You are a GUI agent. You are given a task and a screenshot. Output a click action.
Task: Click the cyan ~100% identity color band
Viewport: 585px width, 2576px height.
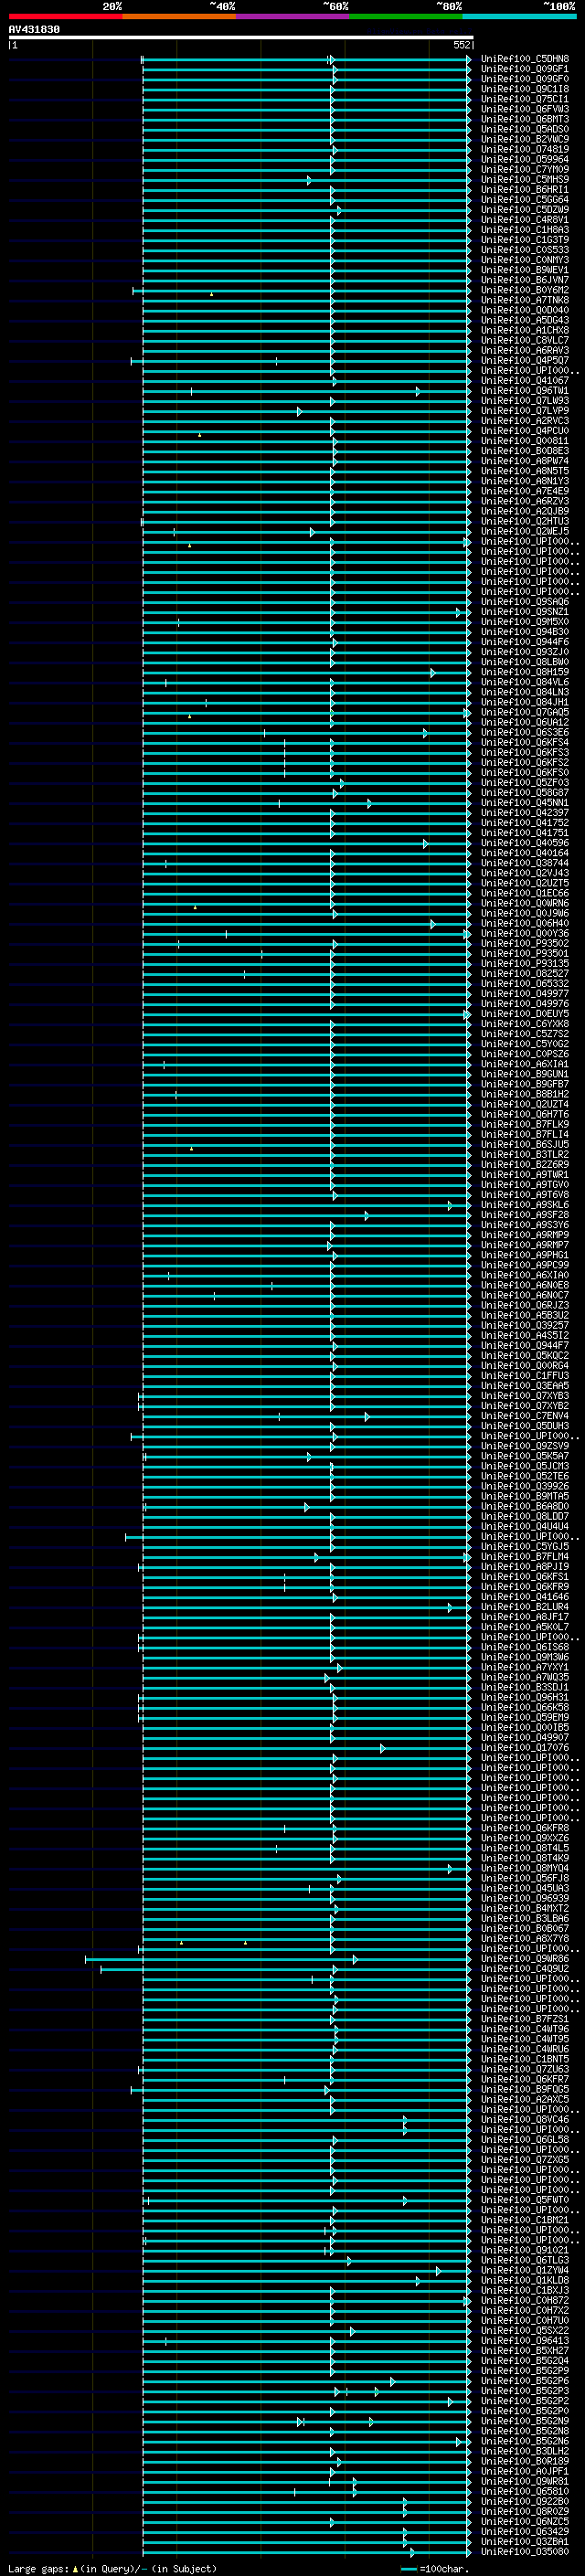coord(519,16)
